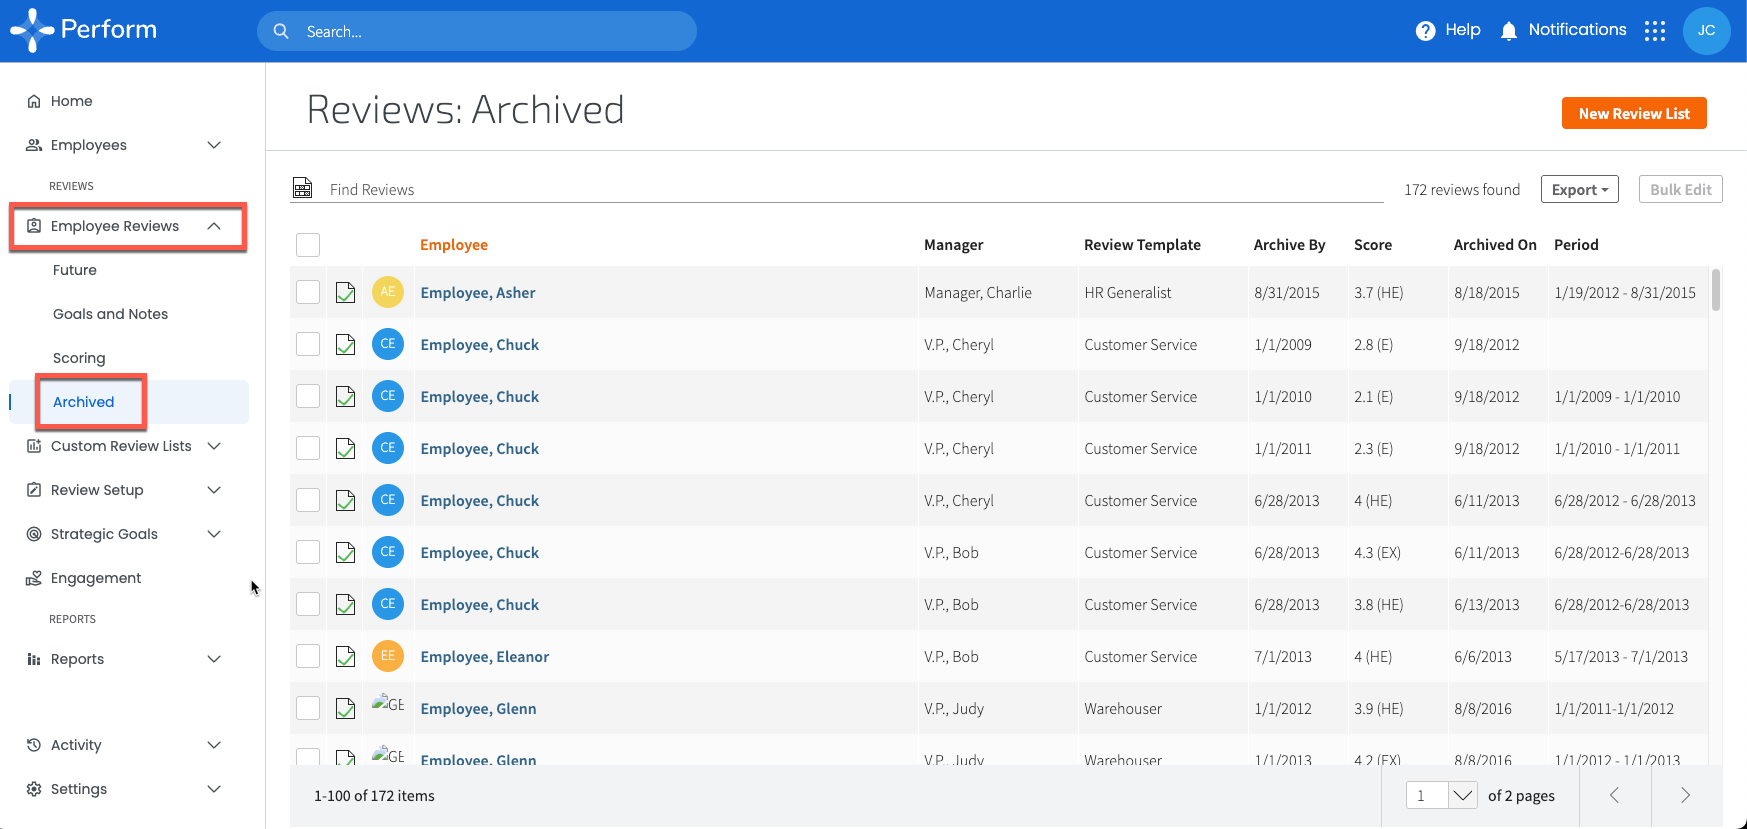Go to the next page arrow
The width and height of the screenshot is (1747, 829).
tap(1685, 795)
